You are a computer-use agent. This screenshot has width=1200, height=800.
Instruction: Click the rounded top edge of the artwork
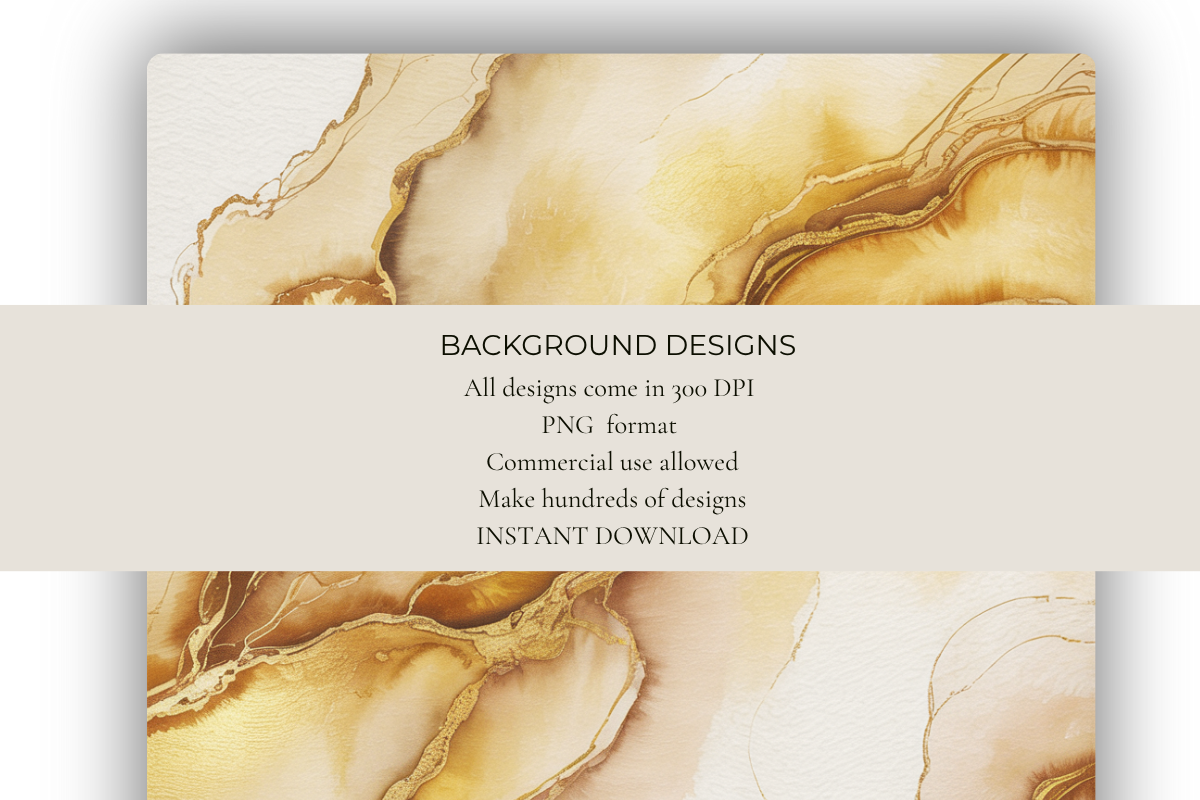point(620,55)
